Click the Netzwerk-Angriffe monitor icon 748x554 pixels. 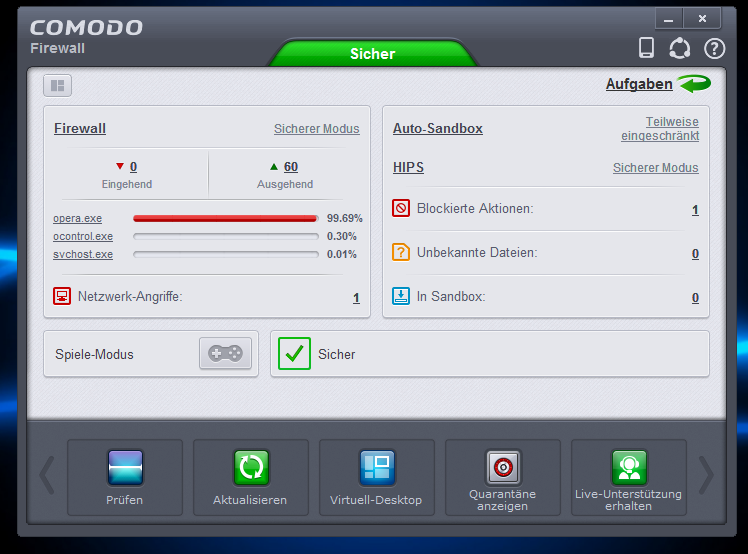62,296
